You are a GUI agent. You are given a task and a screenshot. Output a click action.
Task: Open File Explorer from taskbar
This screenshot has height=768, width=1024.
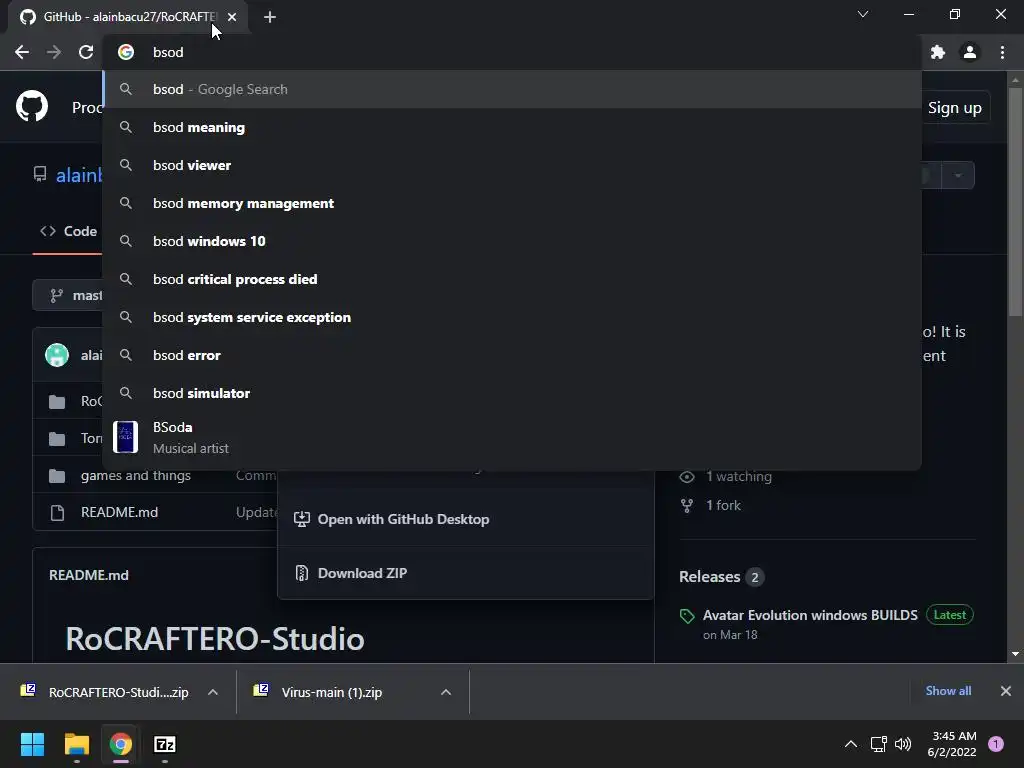click(x=76, y=744)
